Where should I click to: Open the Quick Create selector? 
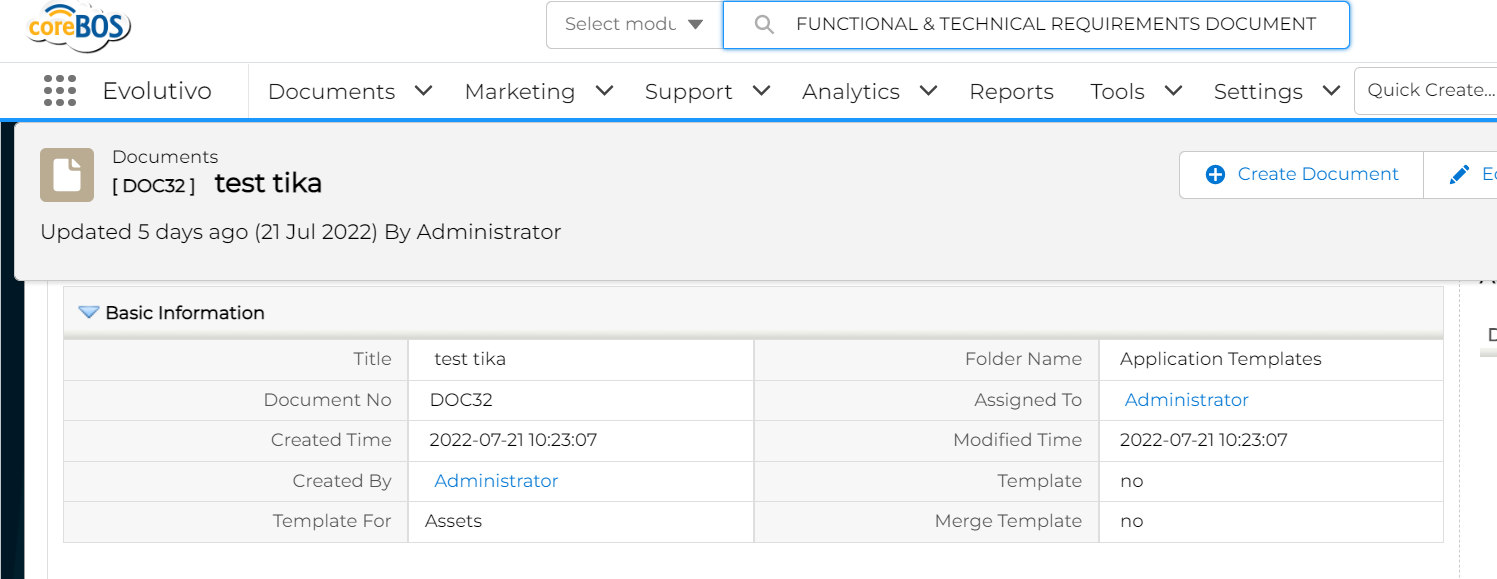point(1425,91)
